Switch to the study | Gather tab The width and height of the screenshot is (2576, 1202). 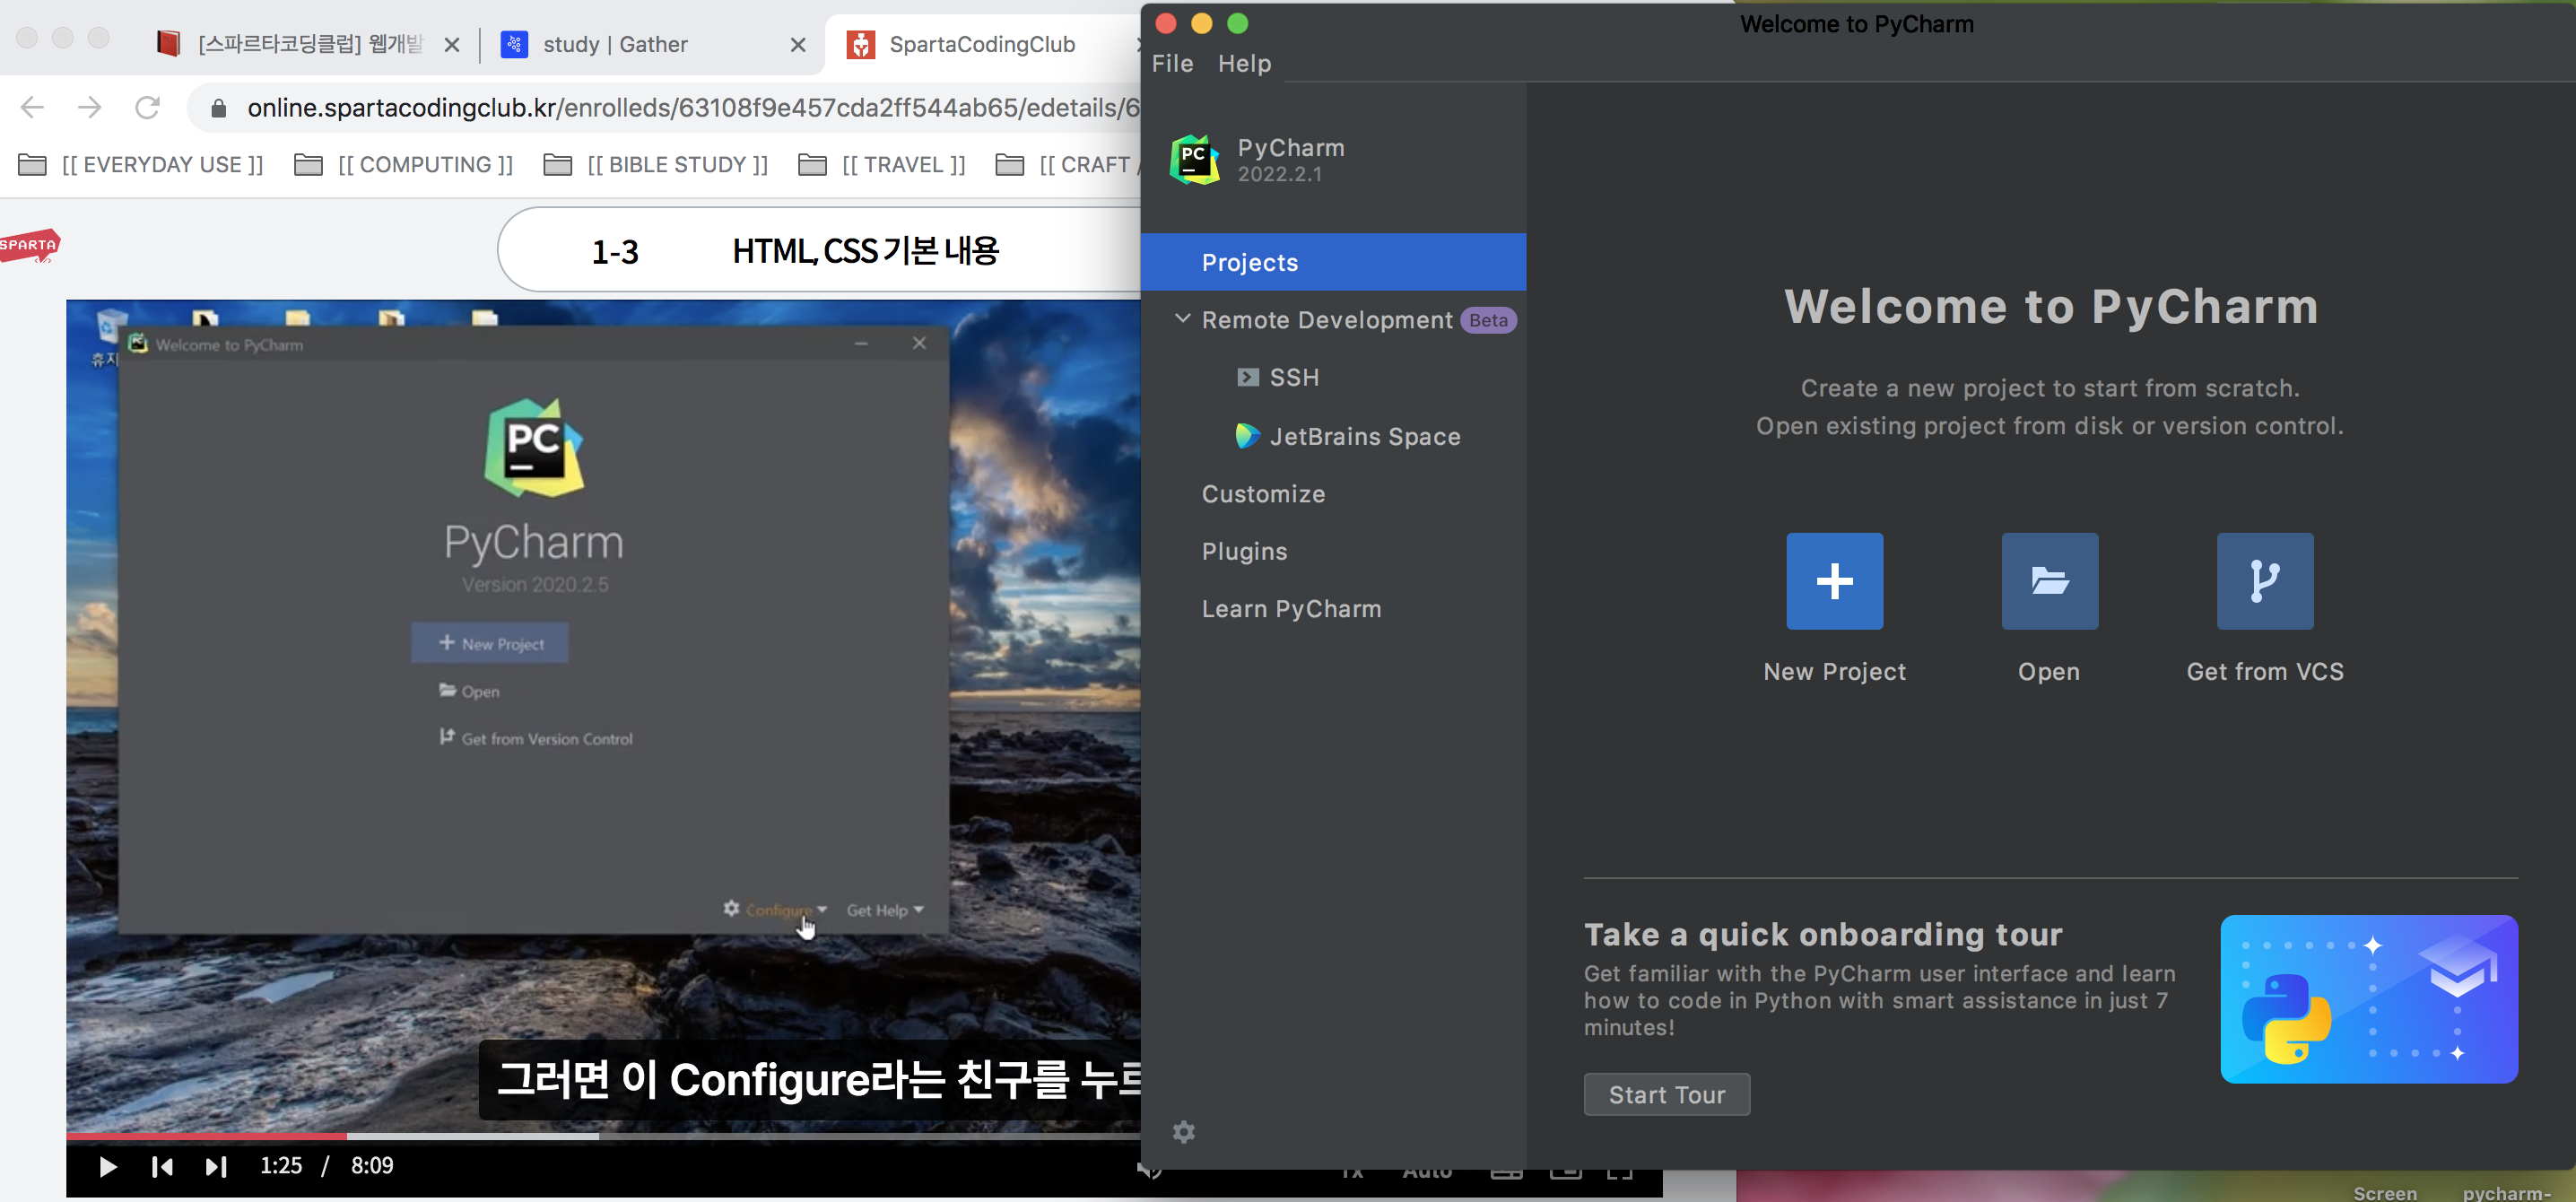[650, 45]
